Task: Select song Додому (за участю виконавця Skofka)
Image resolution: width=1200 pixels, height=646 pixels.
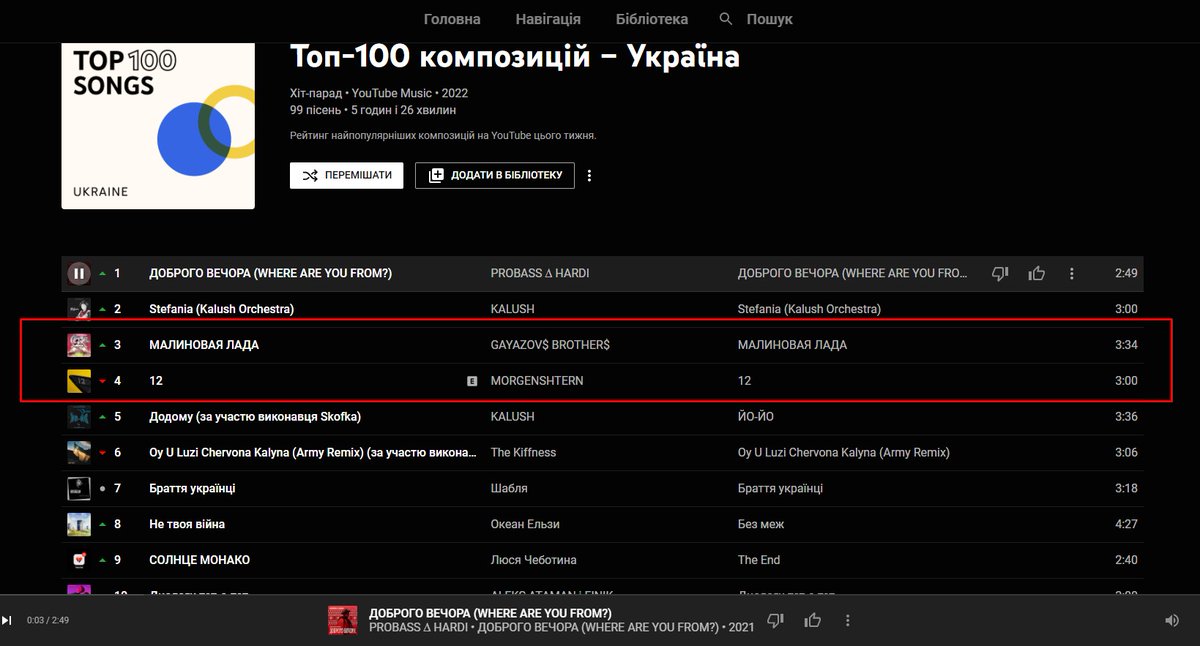Action: point(255,416)
